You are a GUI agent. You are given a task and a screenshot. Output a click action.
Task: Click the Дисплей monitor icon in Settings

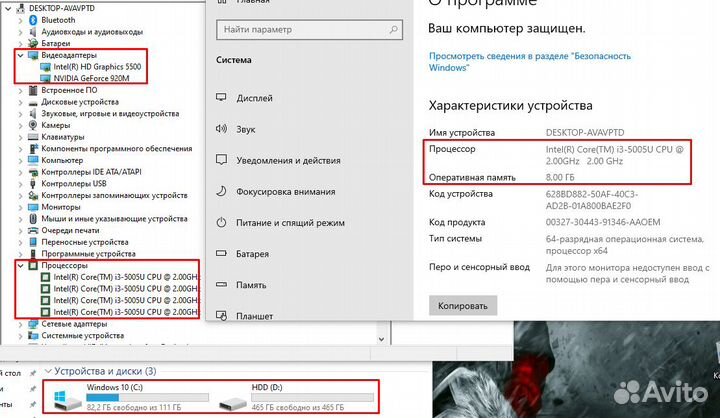pyautogui.click(x=221, y=97)
